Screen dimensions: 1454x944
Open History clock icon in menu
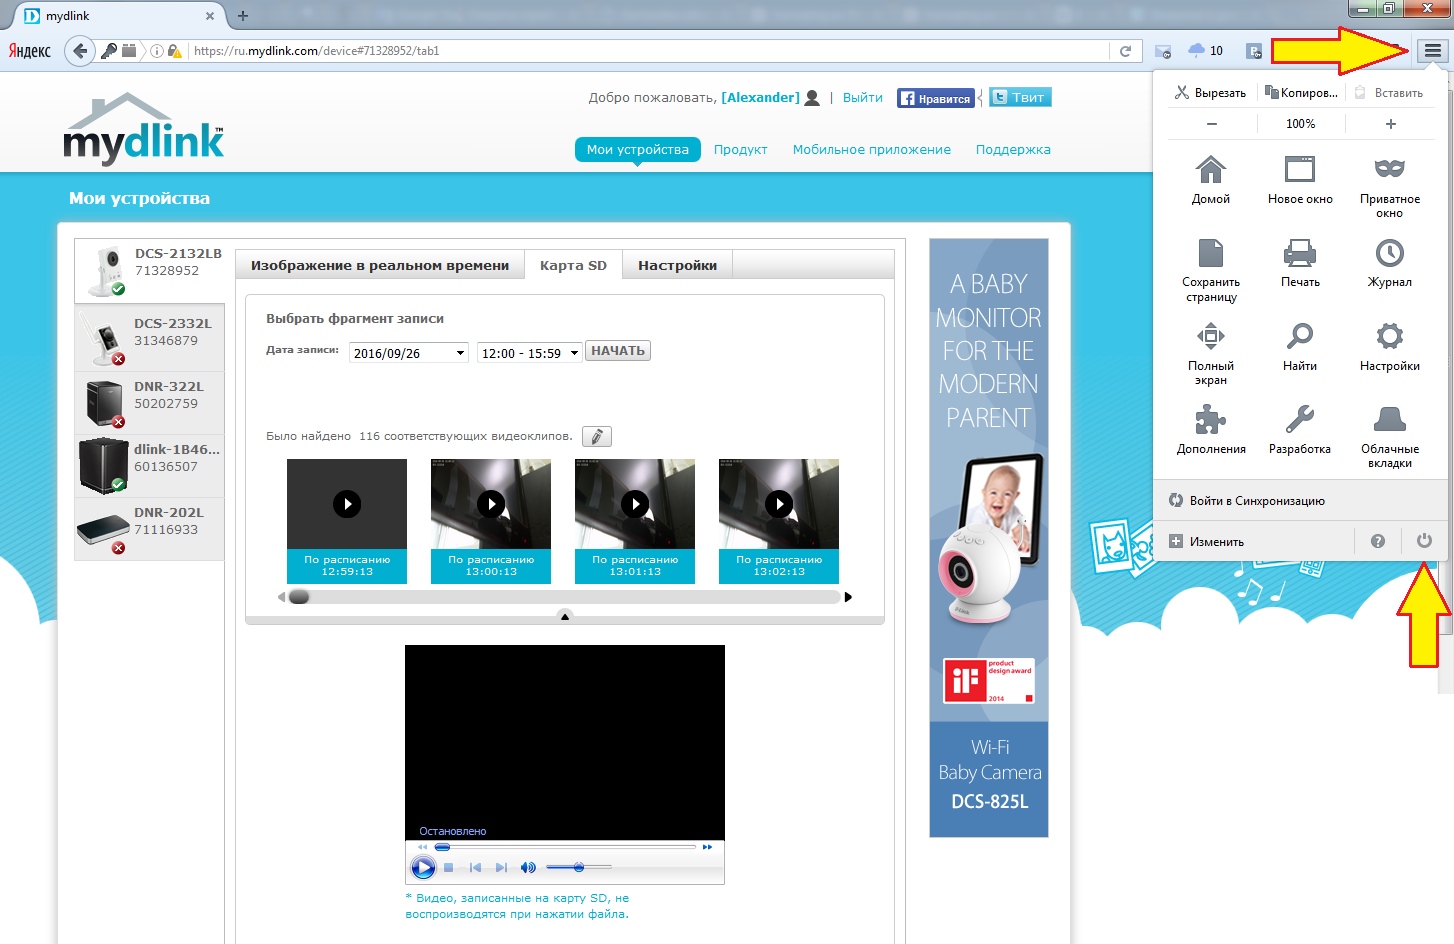click(1389, 253)
